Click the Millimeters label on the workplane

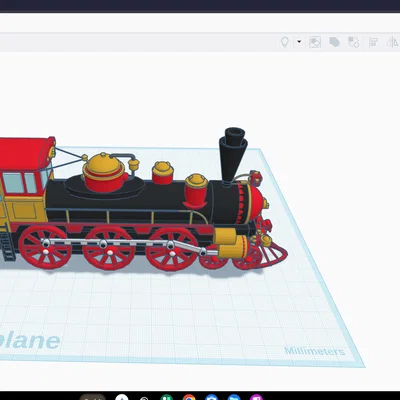point(314,351)
